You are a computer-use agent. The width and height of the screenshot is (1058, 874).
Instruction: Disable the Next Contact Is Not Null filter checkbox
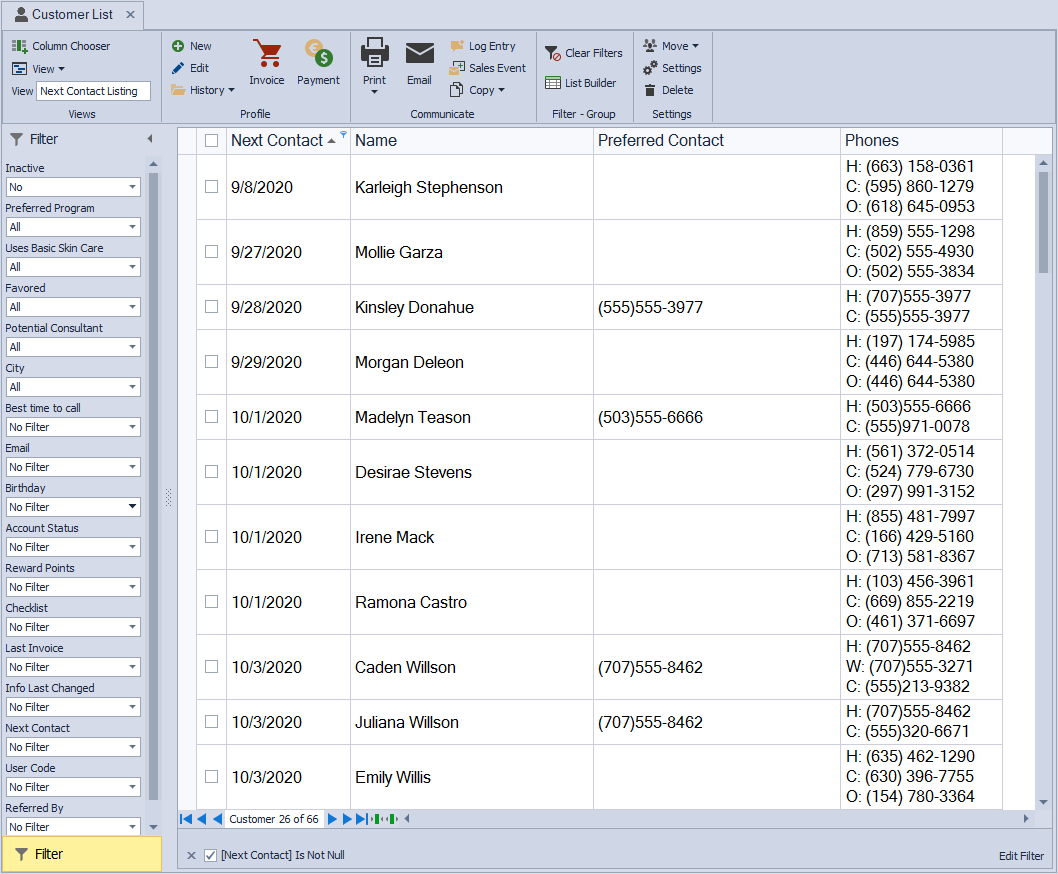(211, 855)
